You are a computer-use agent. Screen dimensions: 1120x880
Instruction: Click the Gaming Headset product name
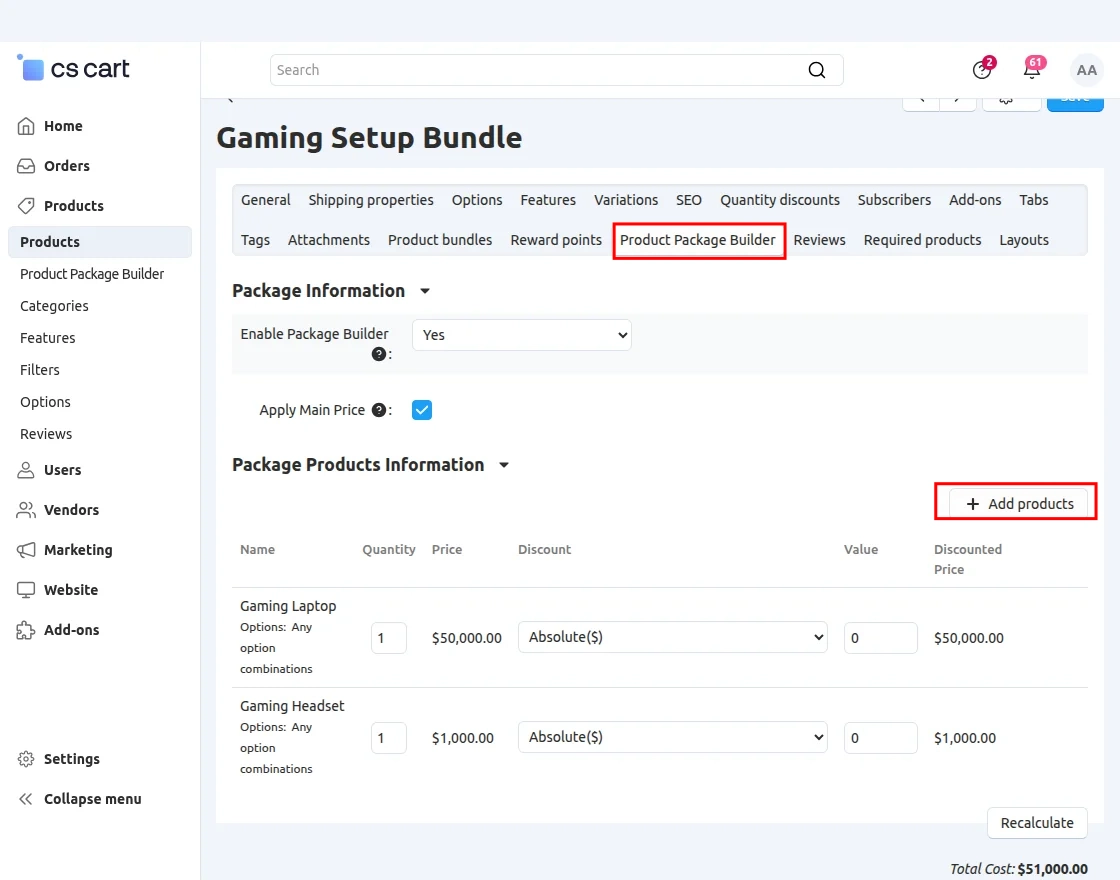[292, 706]
